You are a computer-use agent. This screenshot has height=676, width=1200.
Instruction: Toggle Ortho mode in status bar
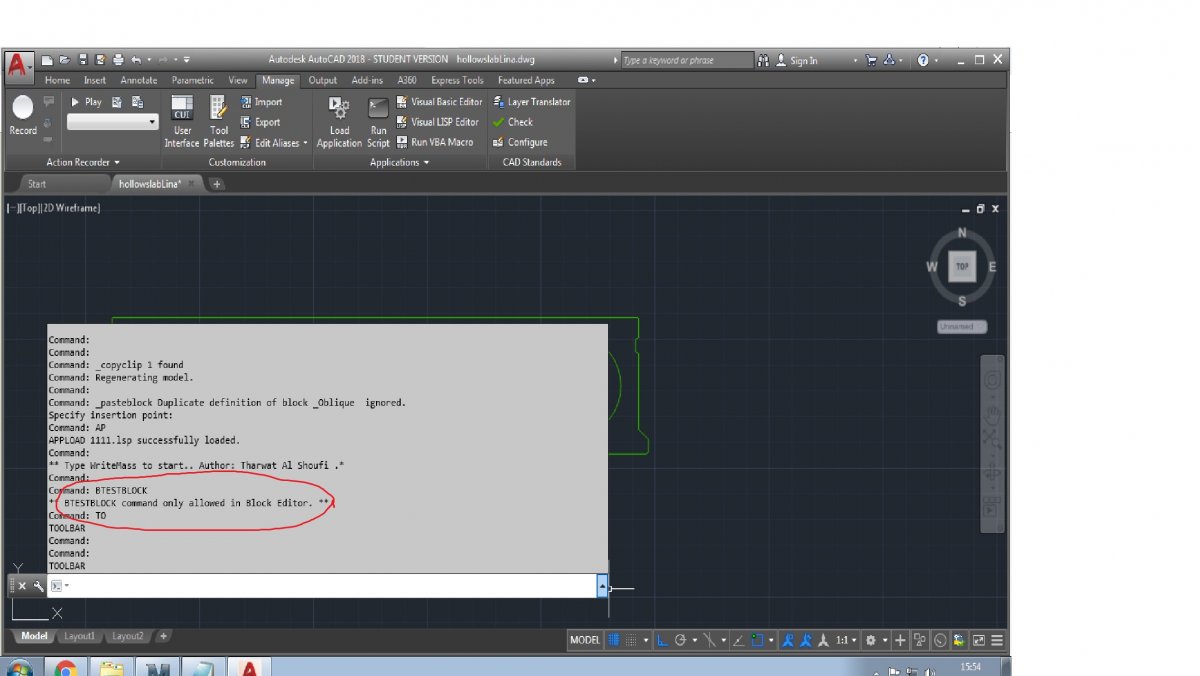click(x=662, y=640)
